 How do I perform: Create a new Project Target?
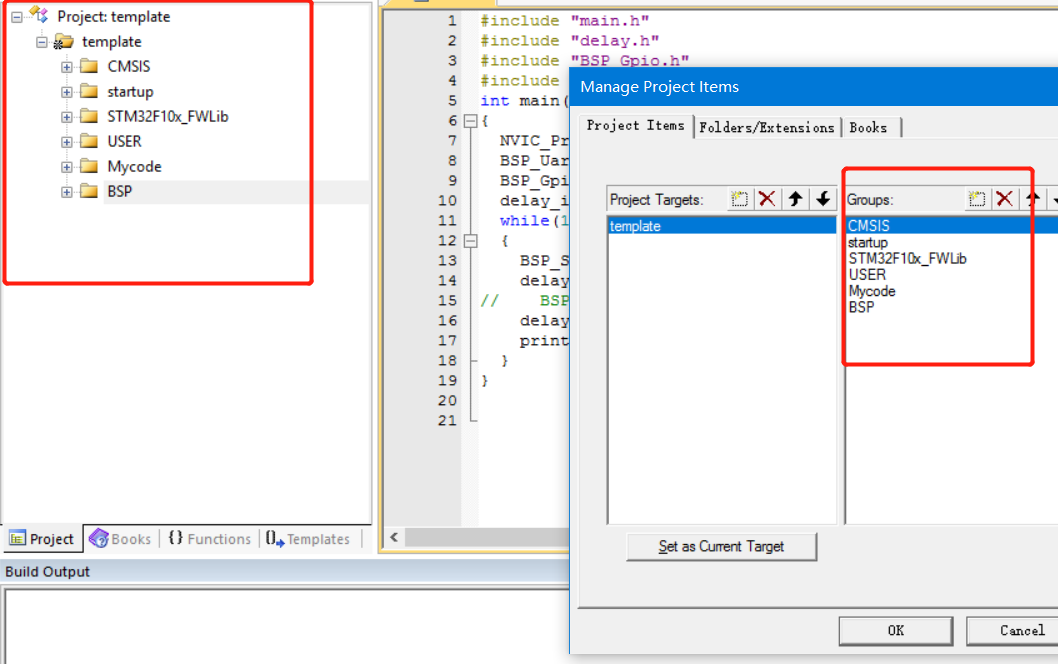pos(740,199)
